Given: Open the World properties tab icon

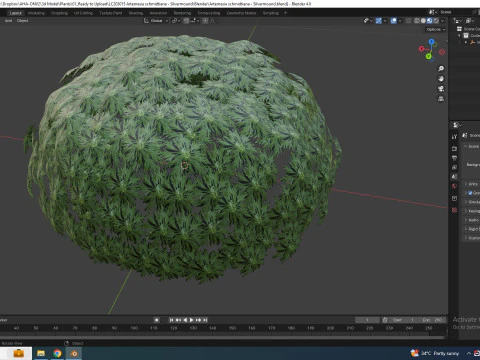Looking at the screenshot, I should [454, 186].
